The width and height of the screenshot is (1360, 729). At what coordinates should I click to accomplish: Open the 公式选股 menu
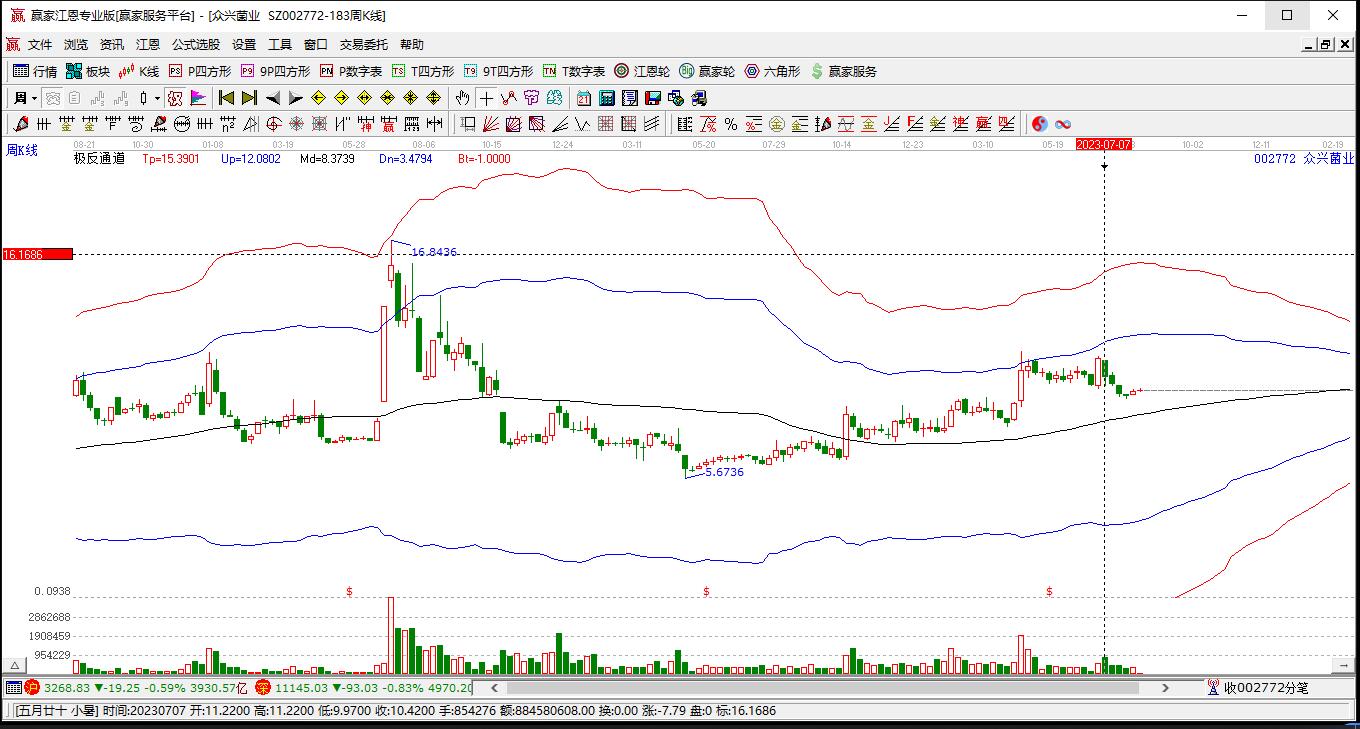pos(196,45)
